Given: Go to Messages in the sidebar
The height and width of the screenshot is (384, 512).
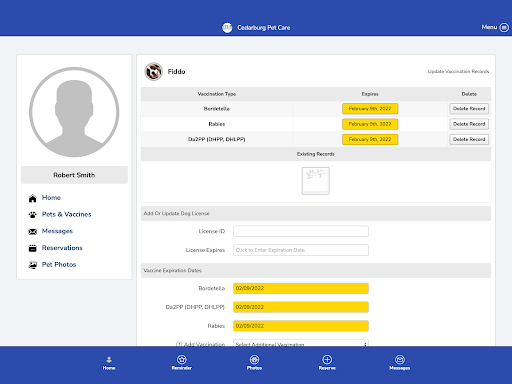Looking at the screenshot, I should pyautogui.click(x=57, y=231).
